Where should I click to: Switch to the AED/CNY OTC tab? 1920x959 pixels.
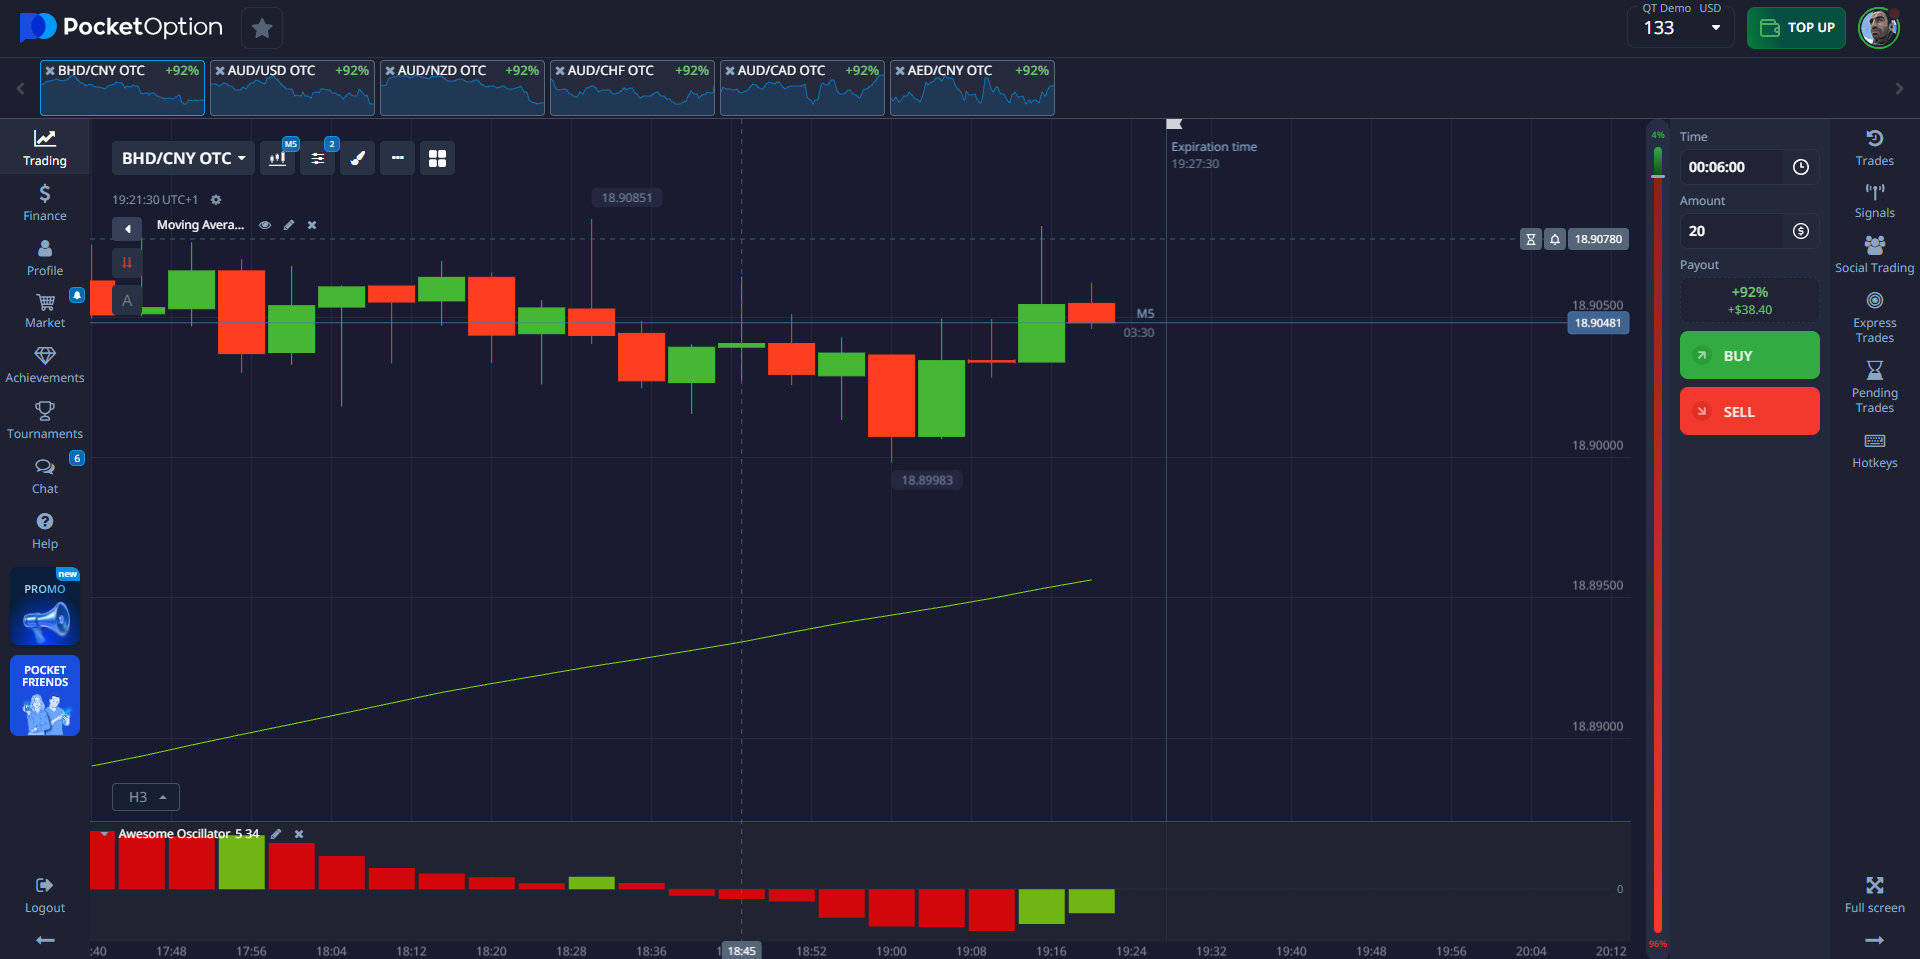click(x=972, y=88)
